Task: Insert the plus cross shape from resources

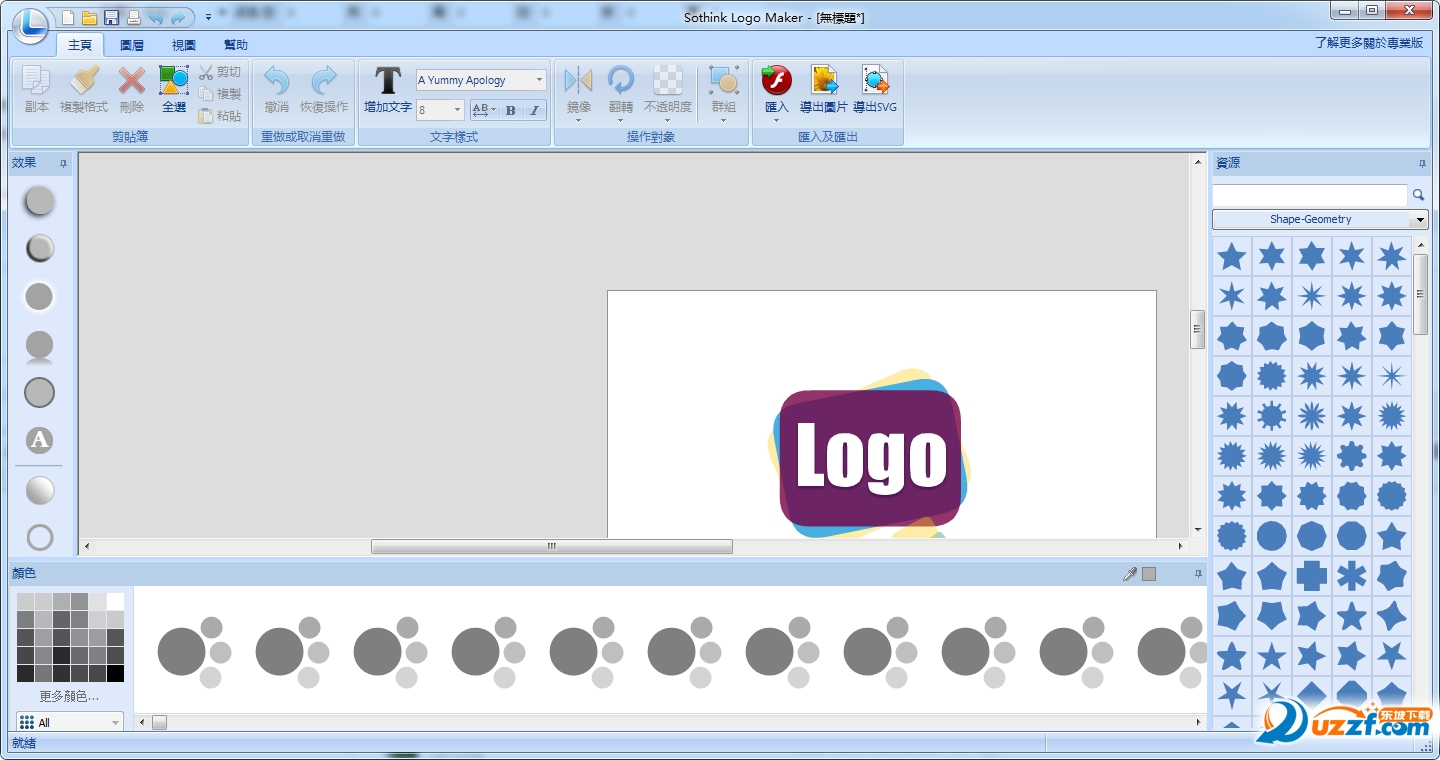Action: (x=1311, y=576)
